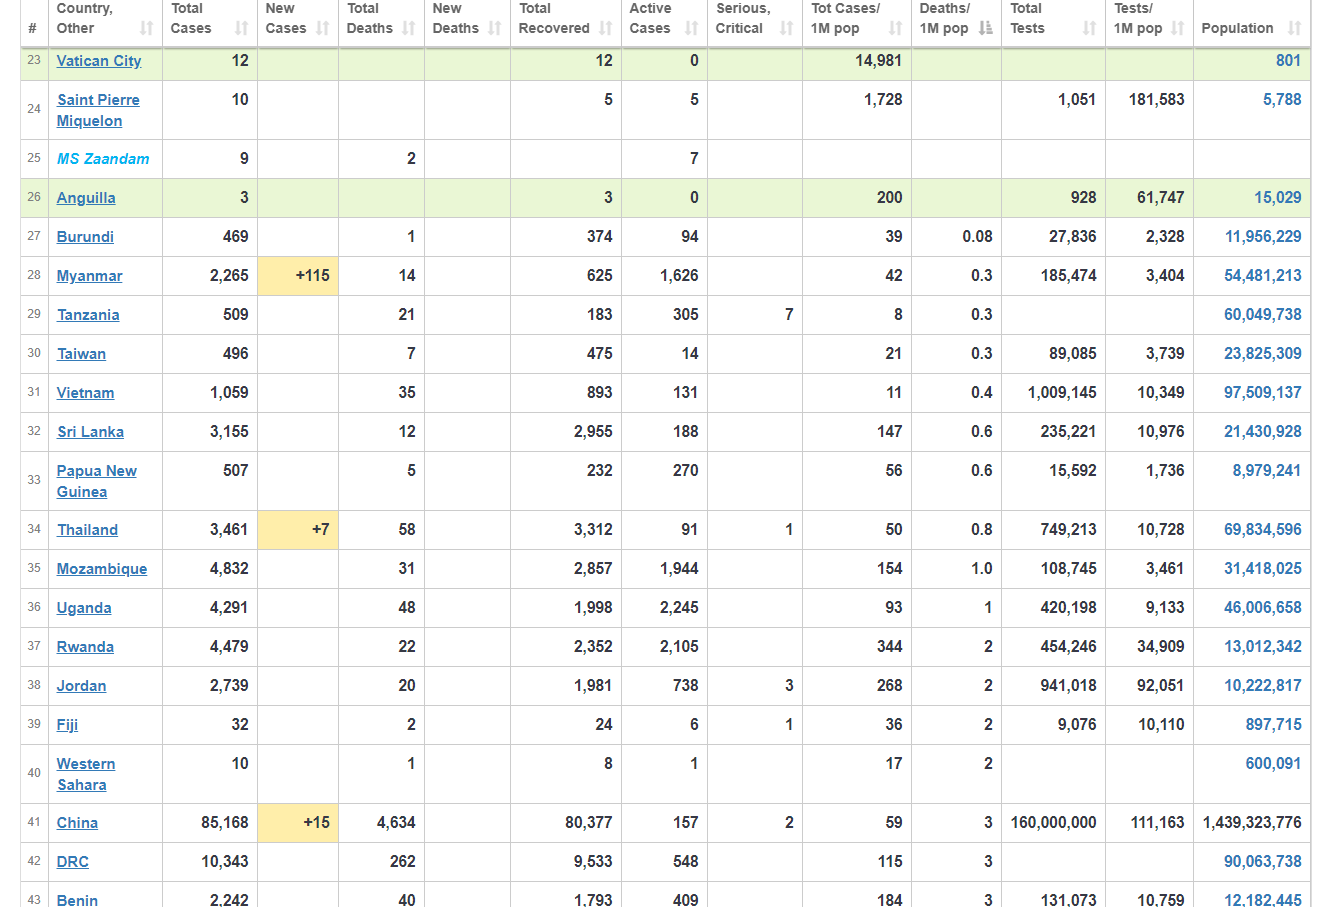Open the Western Sahara link
The image size is (1322, 907).
click(x=86, y=774)
